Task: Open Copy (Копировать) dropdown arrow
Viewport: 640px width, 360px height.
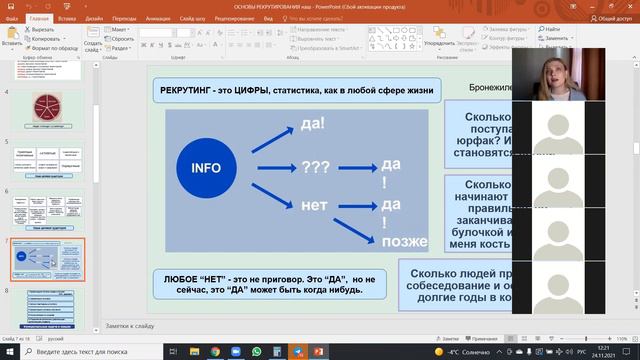Action: click(x=64, y=39)
